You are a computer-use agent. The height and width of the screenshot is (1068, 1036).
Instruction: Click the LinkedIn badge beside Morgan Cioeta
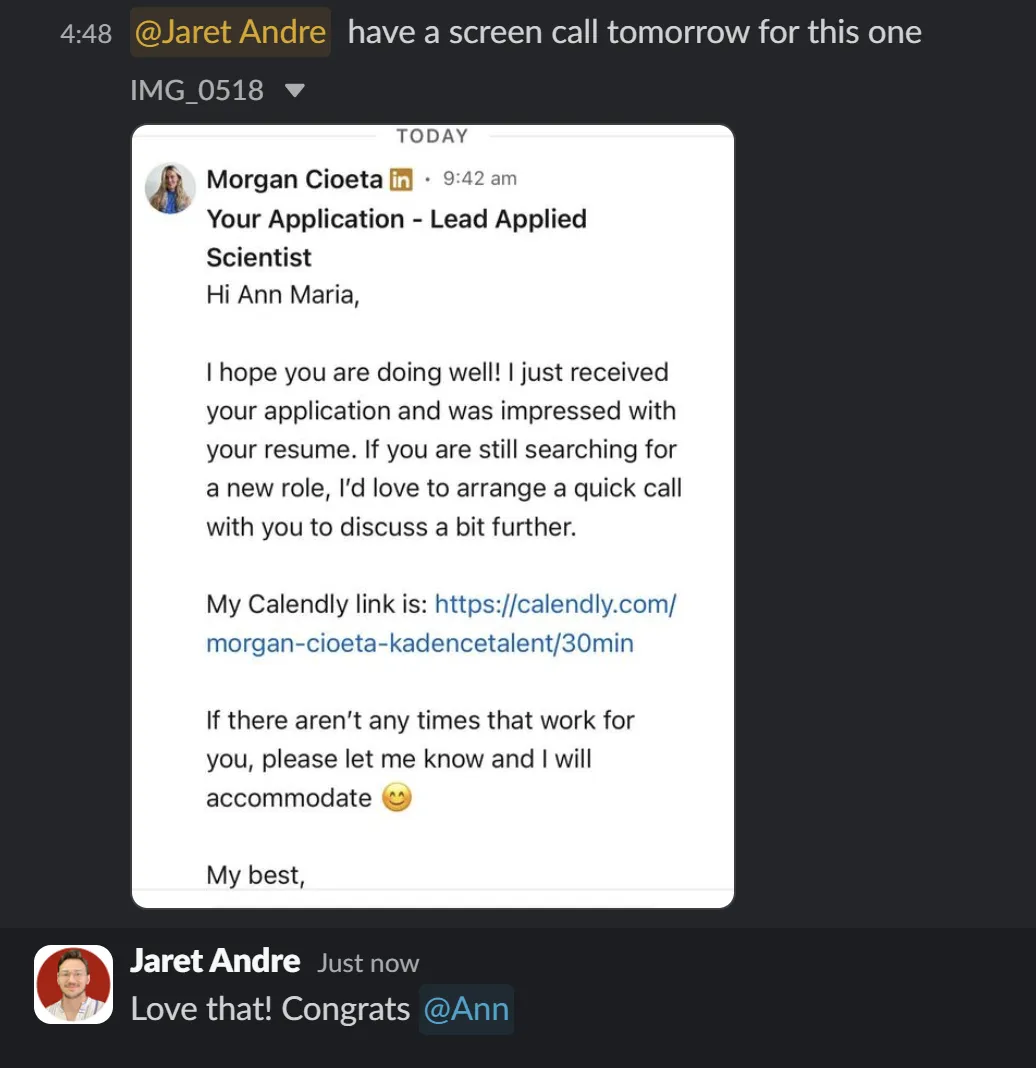pyautogui.click(x=401, y=180)
